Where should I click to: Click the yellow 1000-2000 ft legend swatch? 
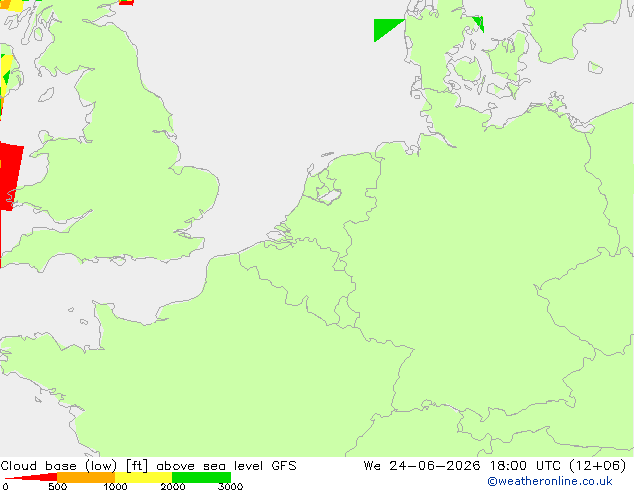coord(144,477)
